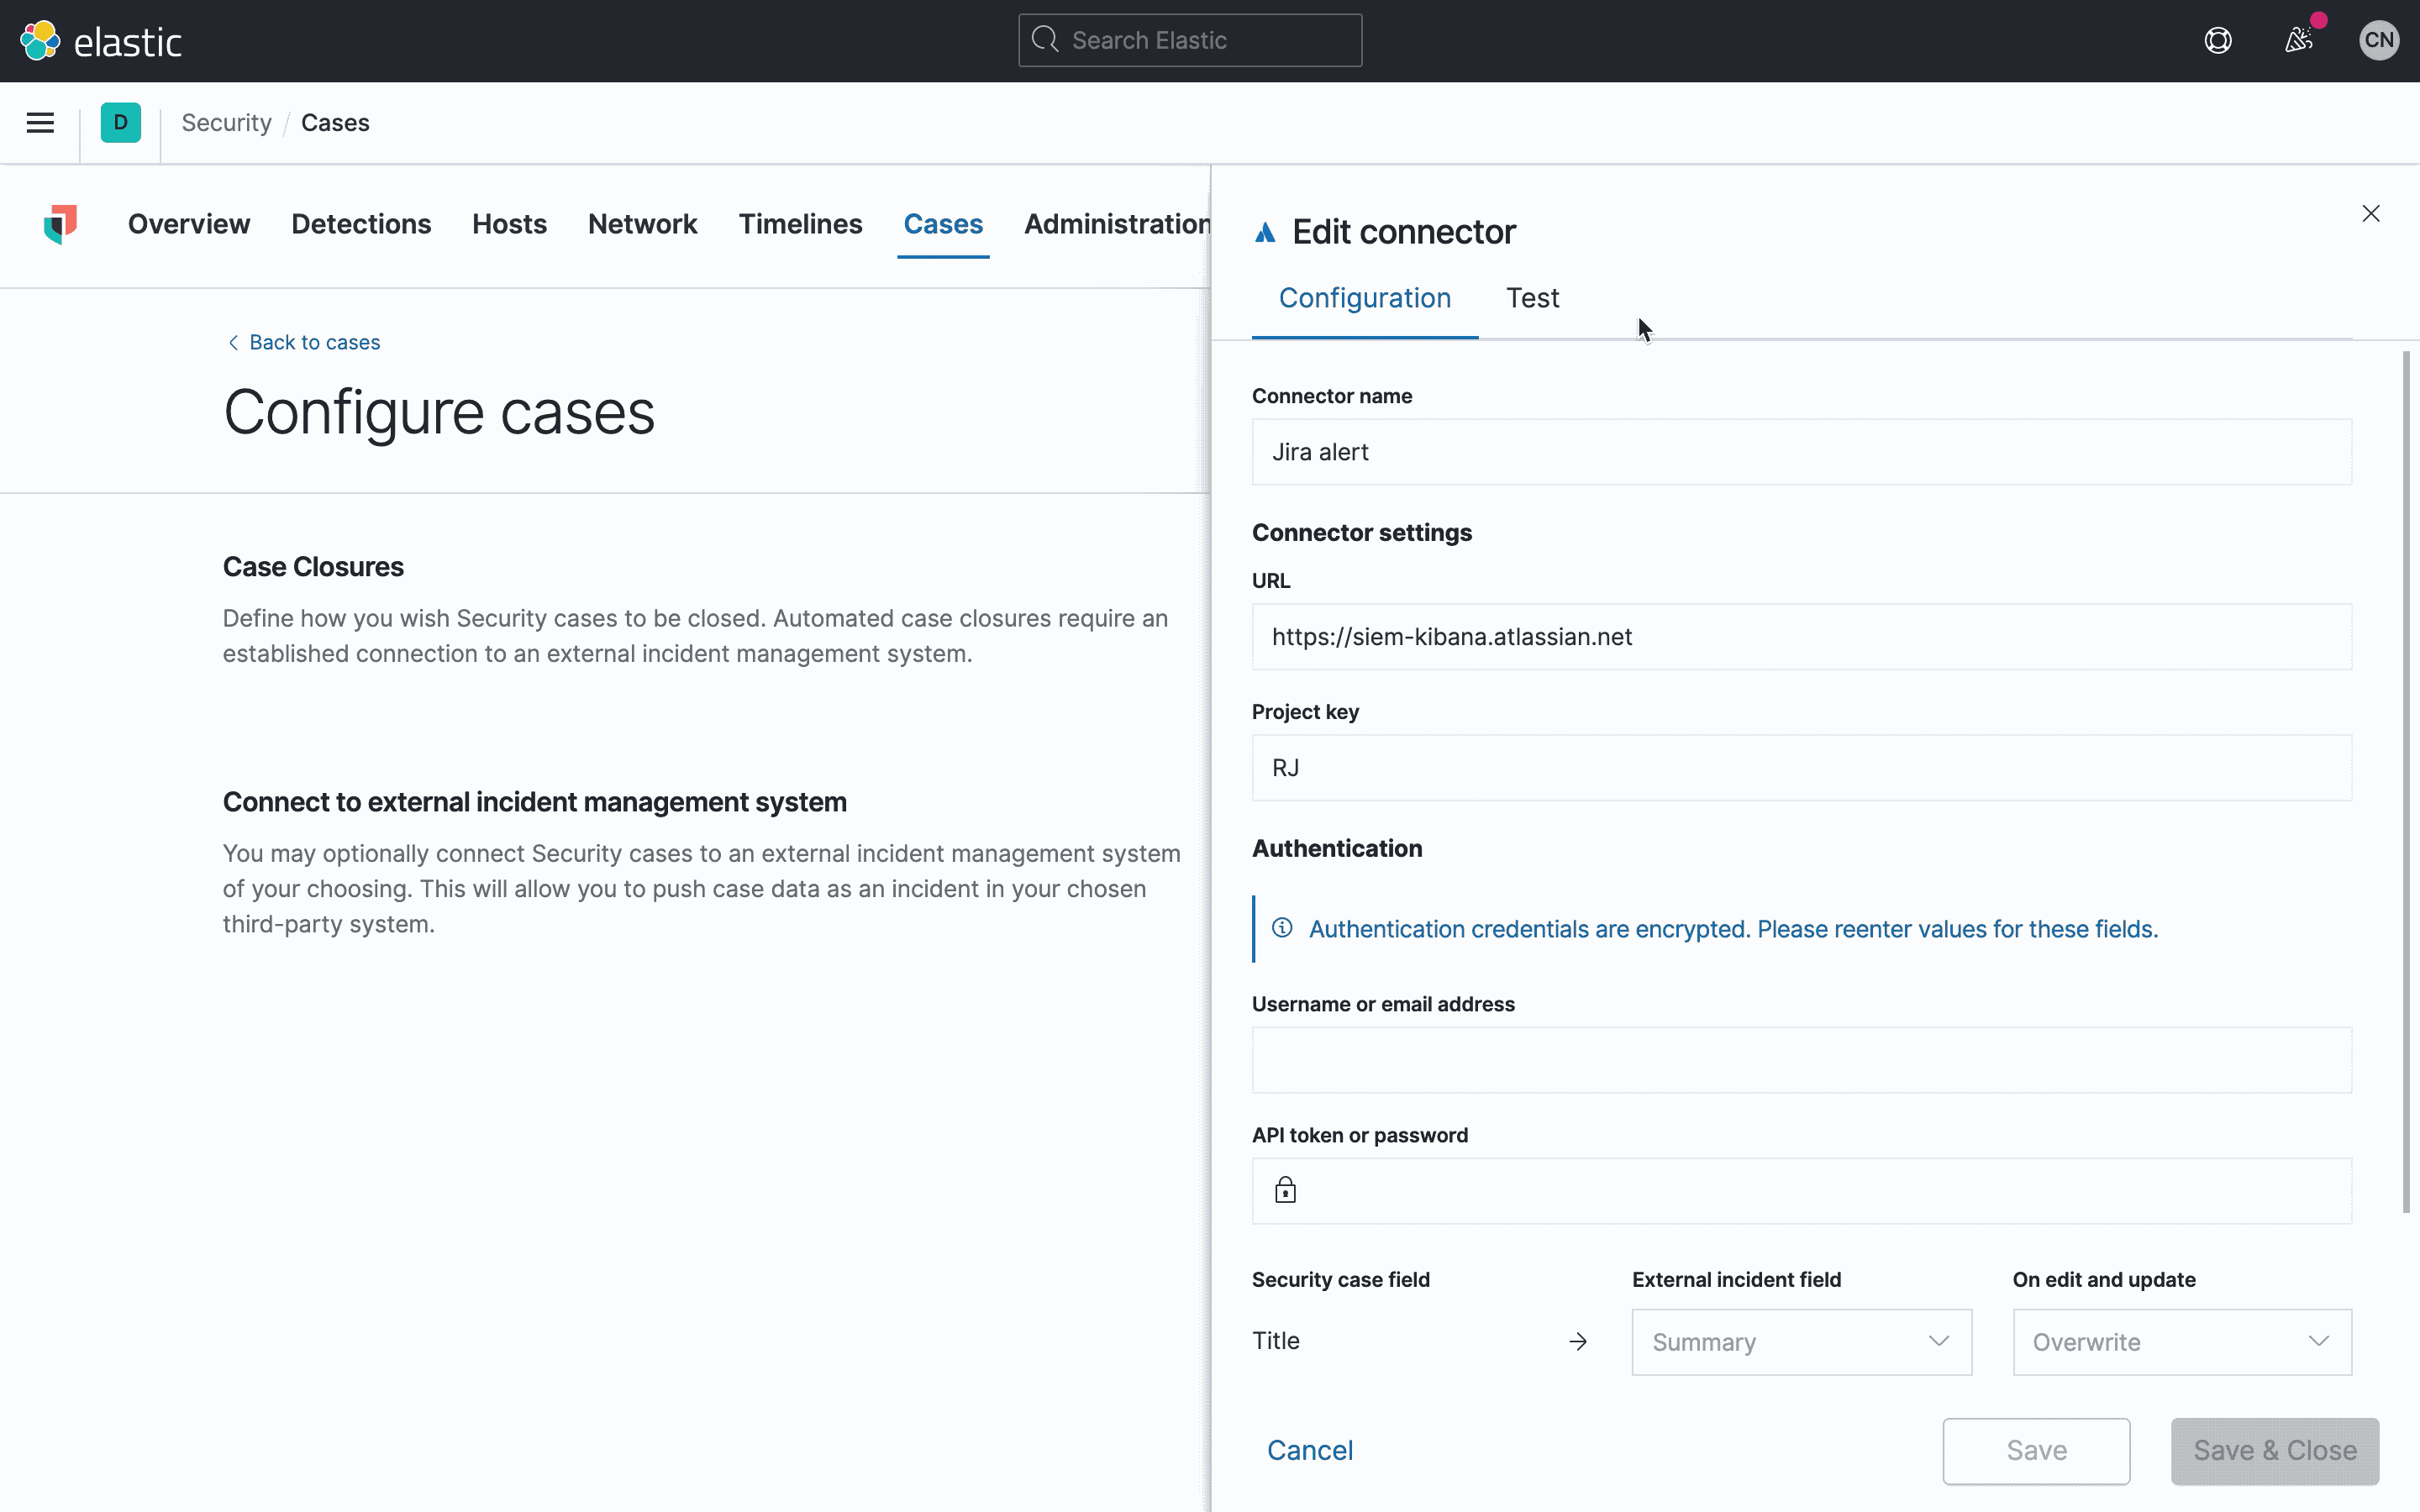Open the hamburger navigation menu
2420x1512 pixels.
(40, 123)
